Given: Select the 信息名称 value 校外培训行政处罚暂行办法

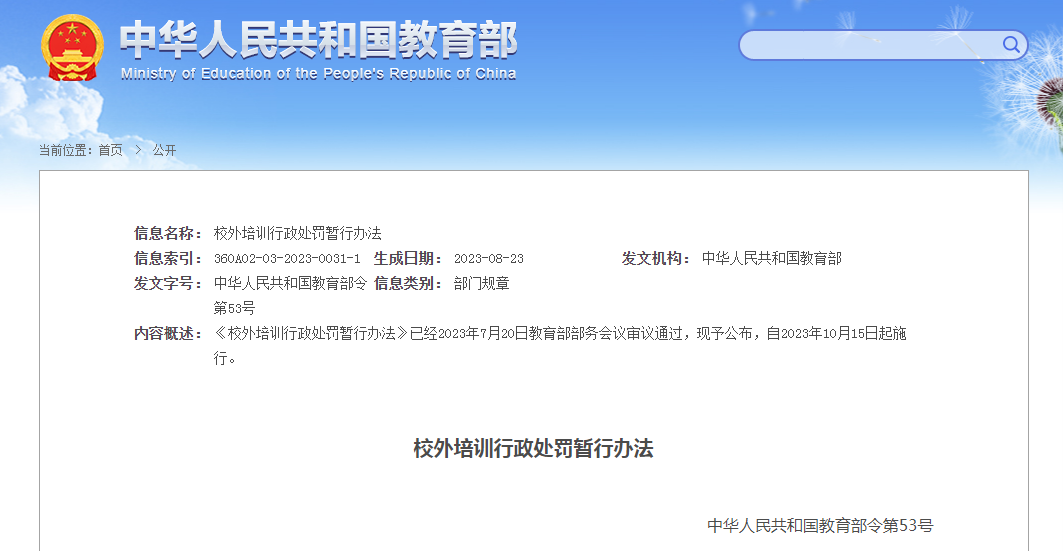Looking at the screenshot, I should (x=298, y=233).
